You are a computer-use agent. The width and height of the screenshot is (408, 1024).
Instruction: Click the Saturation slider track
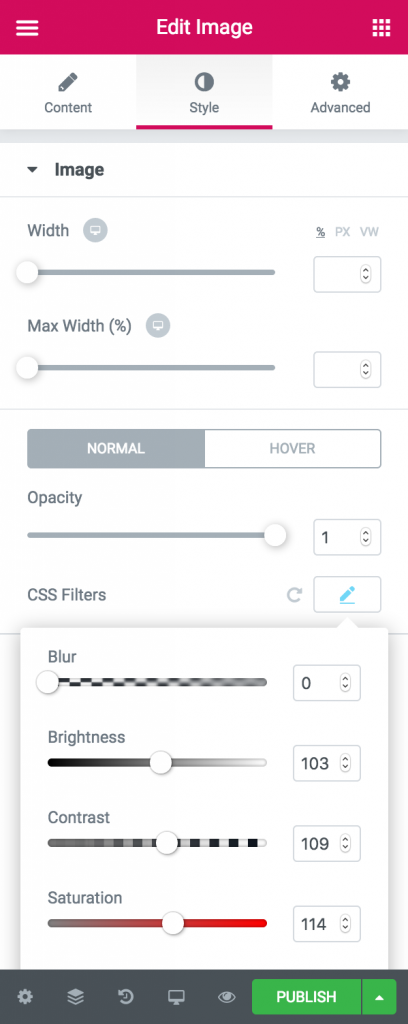coord(157,923)
